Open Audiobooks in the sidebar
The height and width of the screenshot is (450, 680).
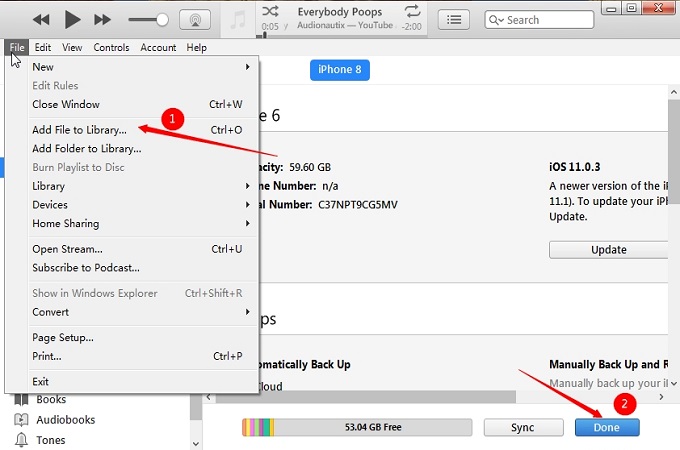pyautogui.click(x=65, y=420)
